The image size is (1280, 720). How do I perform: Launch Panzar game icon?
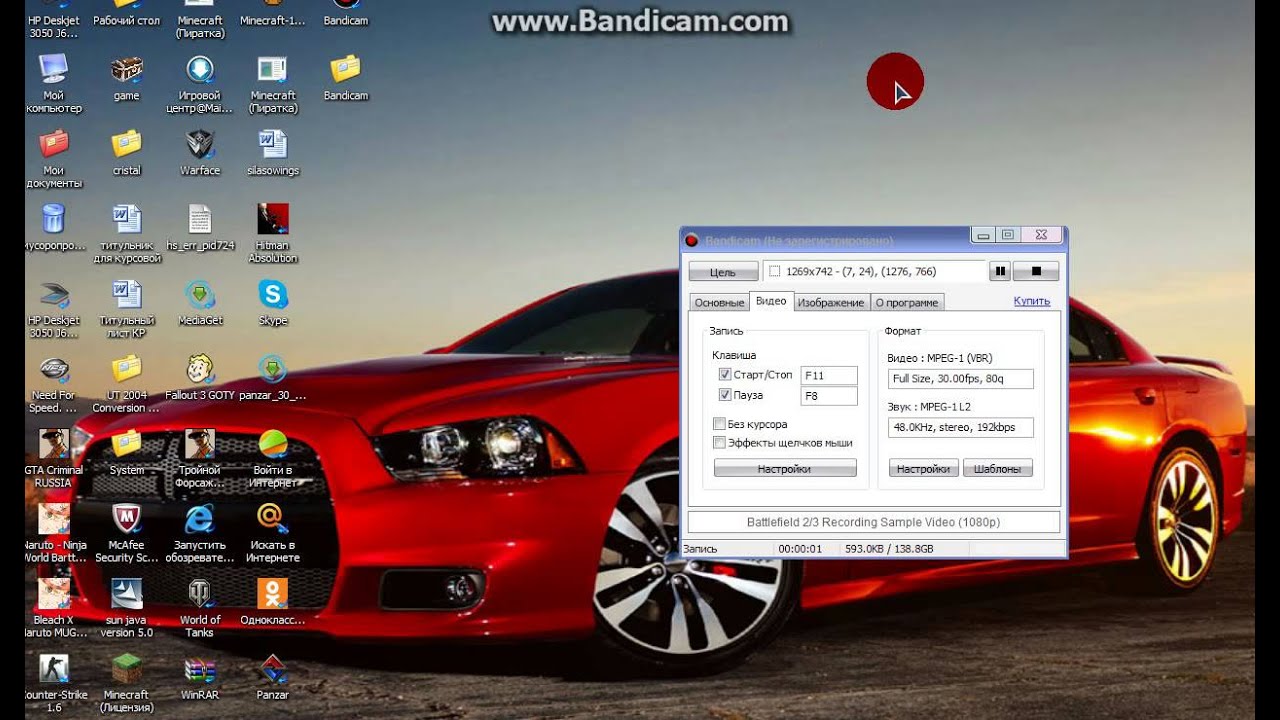tap(273, 677)
